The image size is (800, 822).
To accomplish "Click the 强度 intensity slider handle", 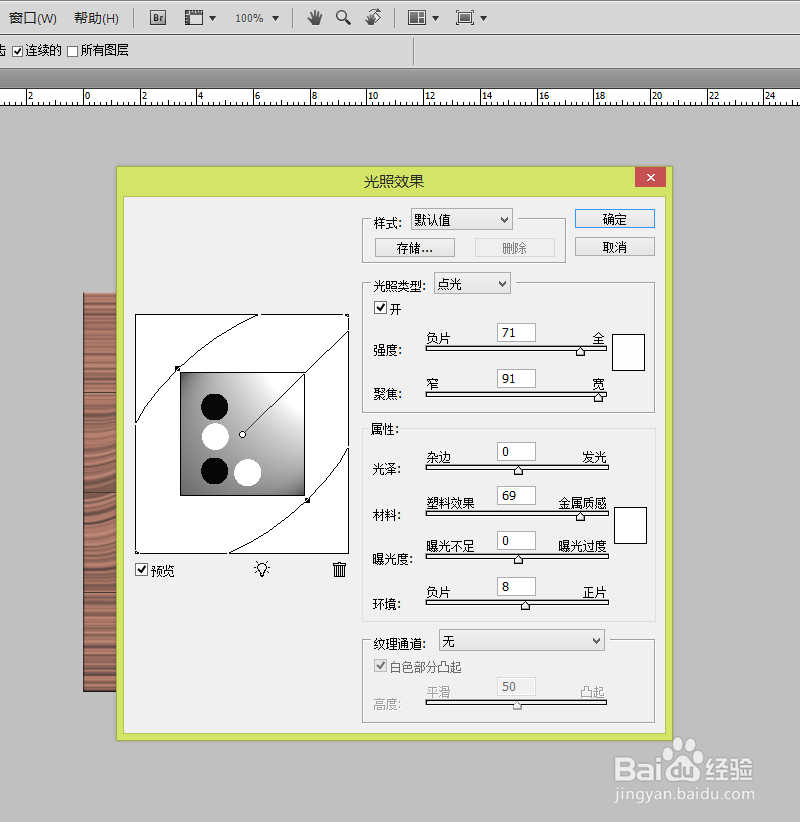I will click(580, 351).
